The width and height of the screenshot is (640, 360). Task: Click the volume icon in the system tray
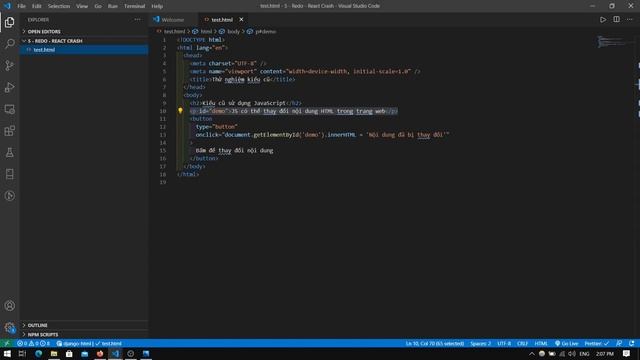tap(572, 353)
